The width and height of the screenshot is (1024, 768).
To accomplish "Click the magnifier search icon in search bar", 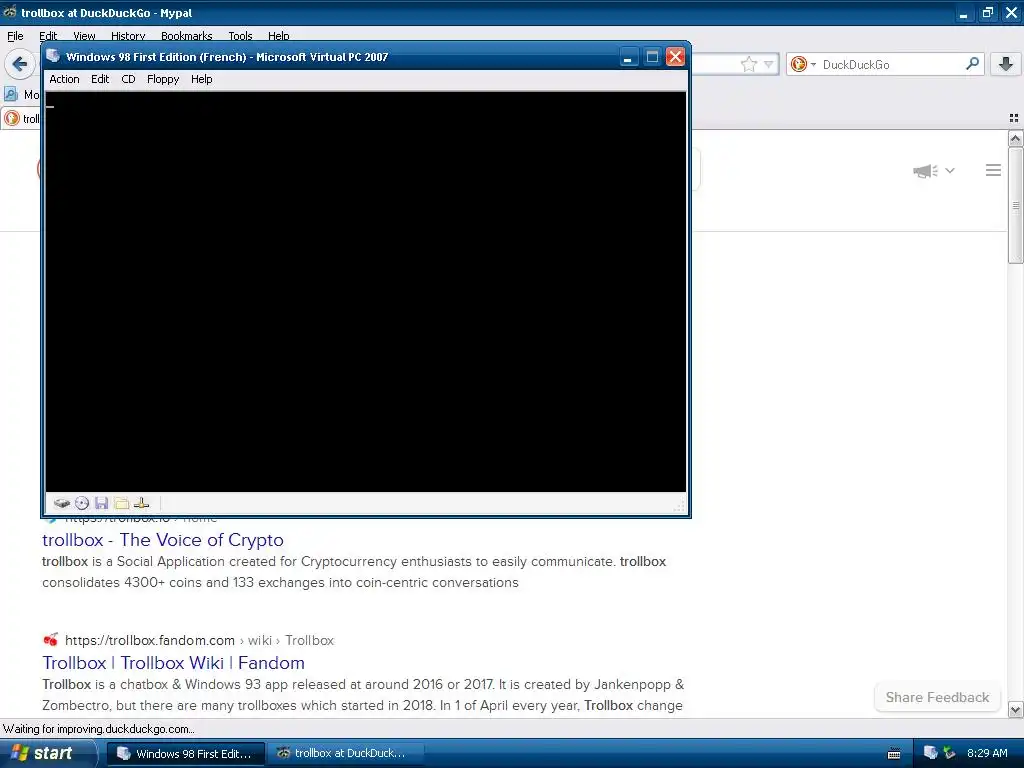I will point(972,63).
